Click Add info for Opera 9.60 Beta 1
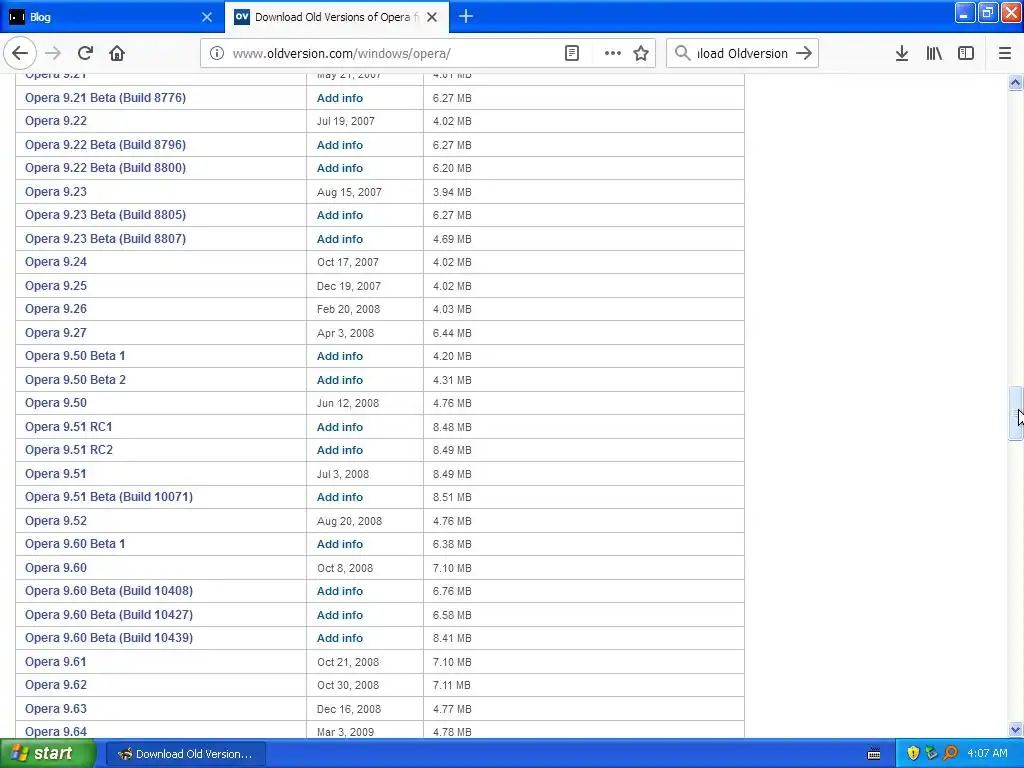This screenshot has height=768, width=1024. point(340,544)
